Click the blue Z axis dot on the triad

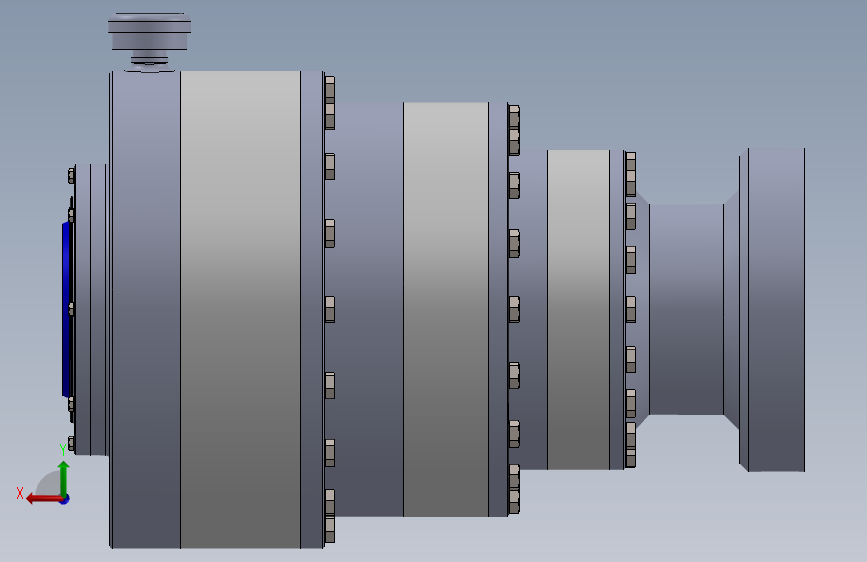click(65, 500)
